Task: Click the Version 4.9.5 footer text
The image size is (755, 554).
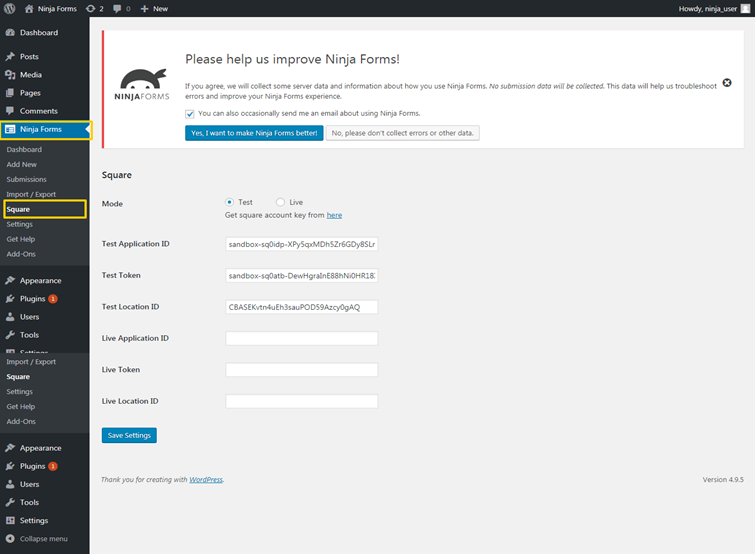Action: [x=723, y=479]
